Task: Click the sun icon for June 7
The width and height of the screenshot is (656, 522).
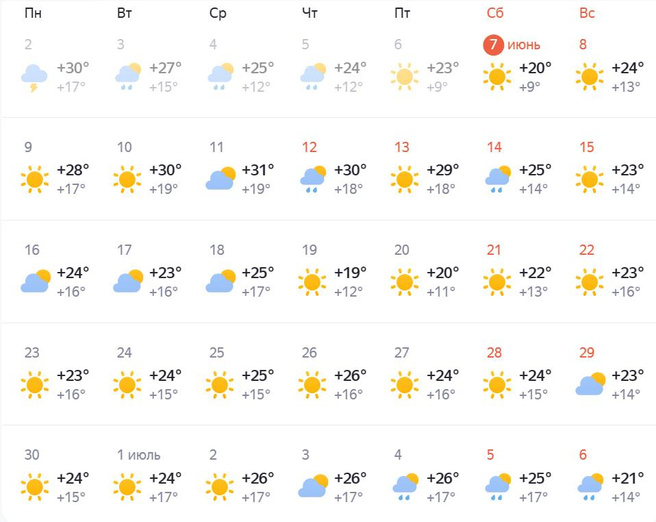Action: coord(496,76)
